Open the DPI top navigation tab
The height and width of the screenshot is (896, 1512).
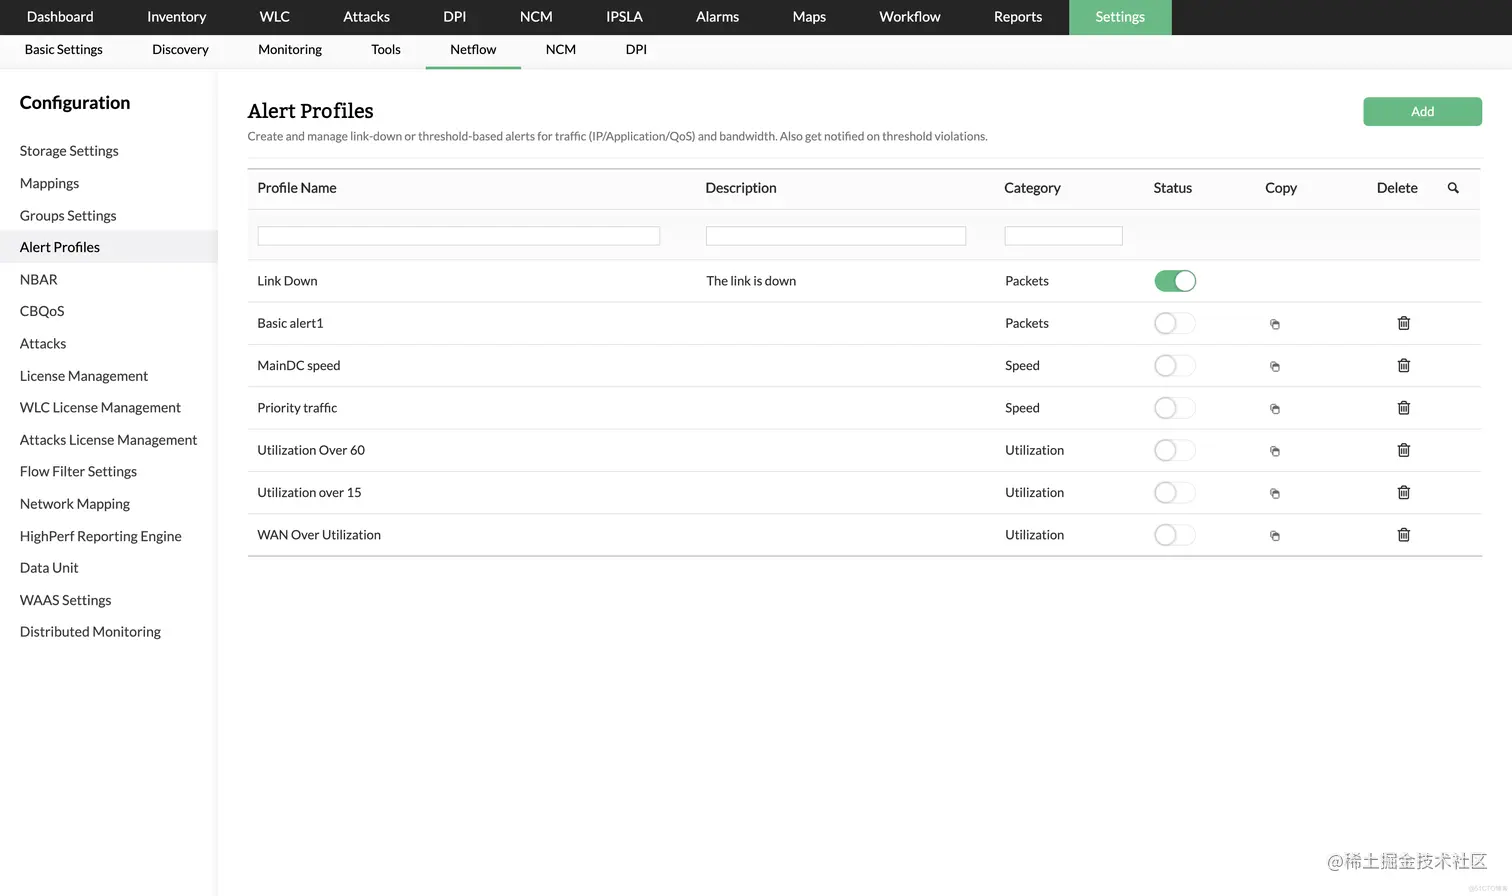tap(455, 17)
